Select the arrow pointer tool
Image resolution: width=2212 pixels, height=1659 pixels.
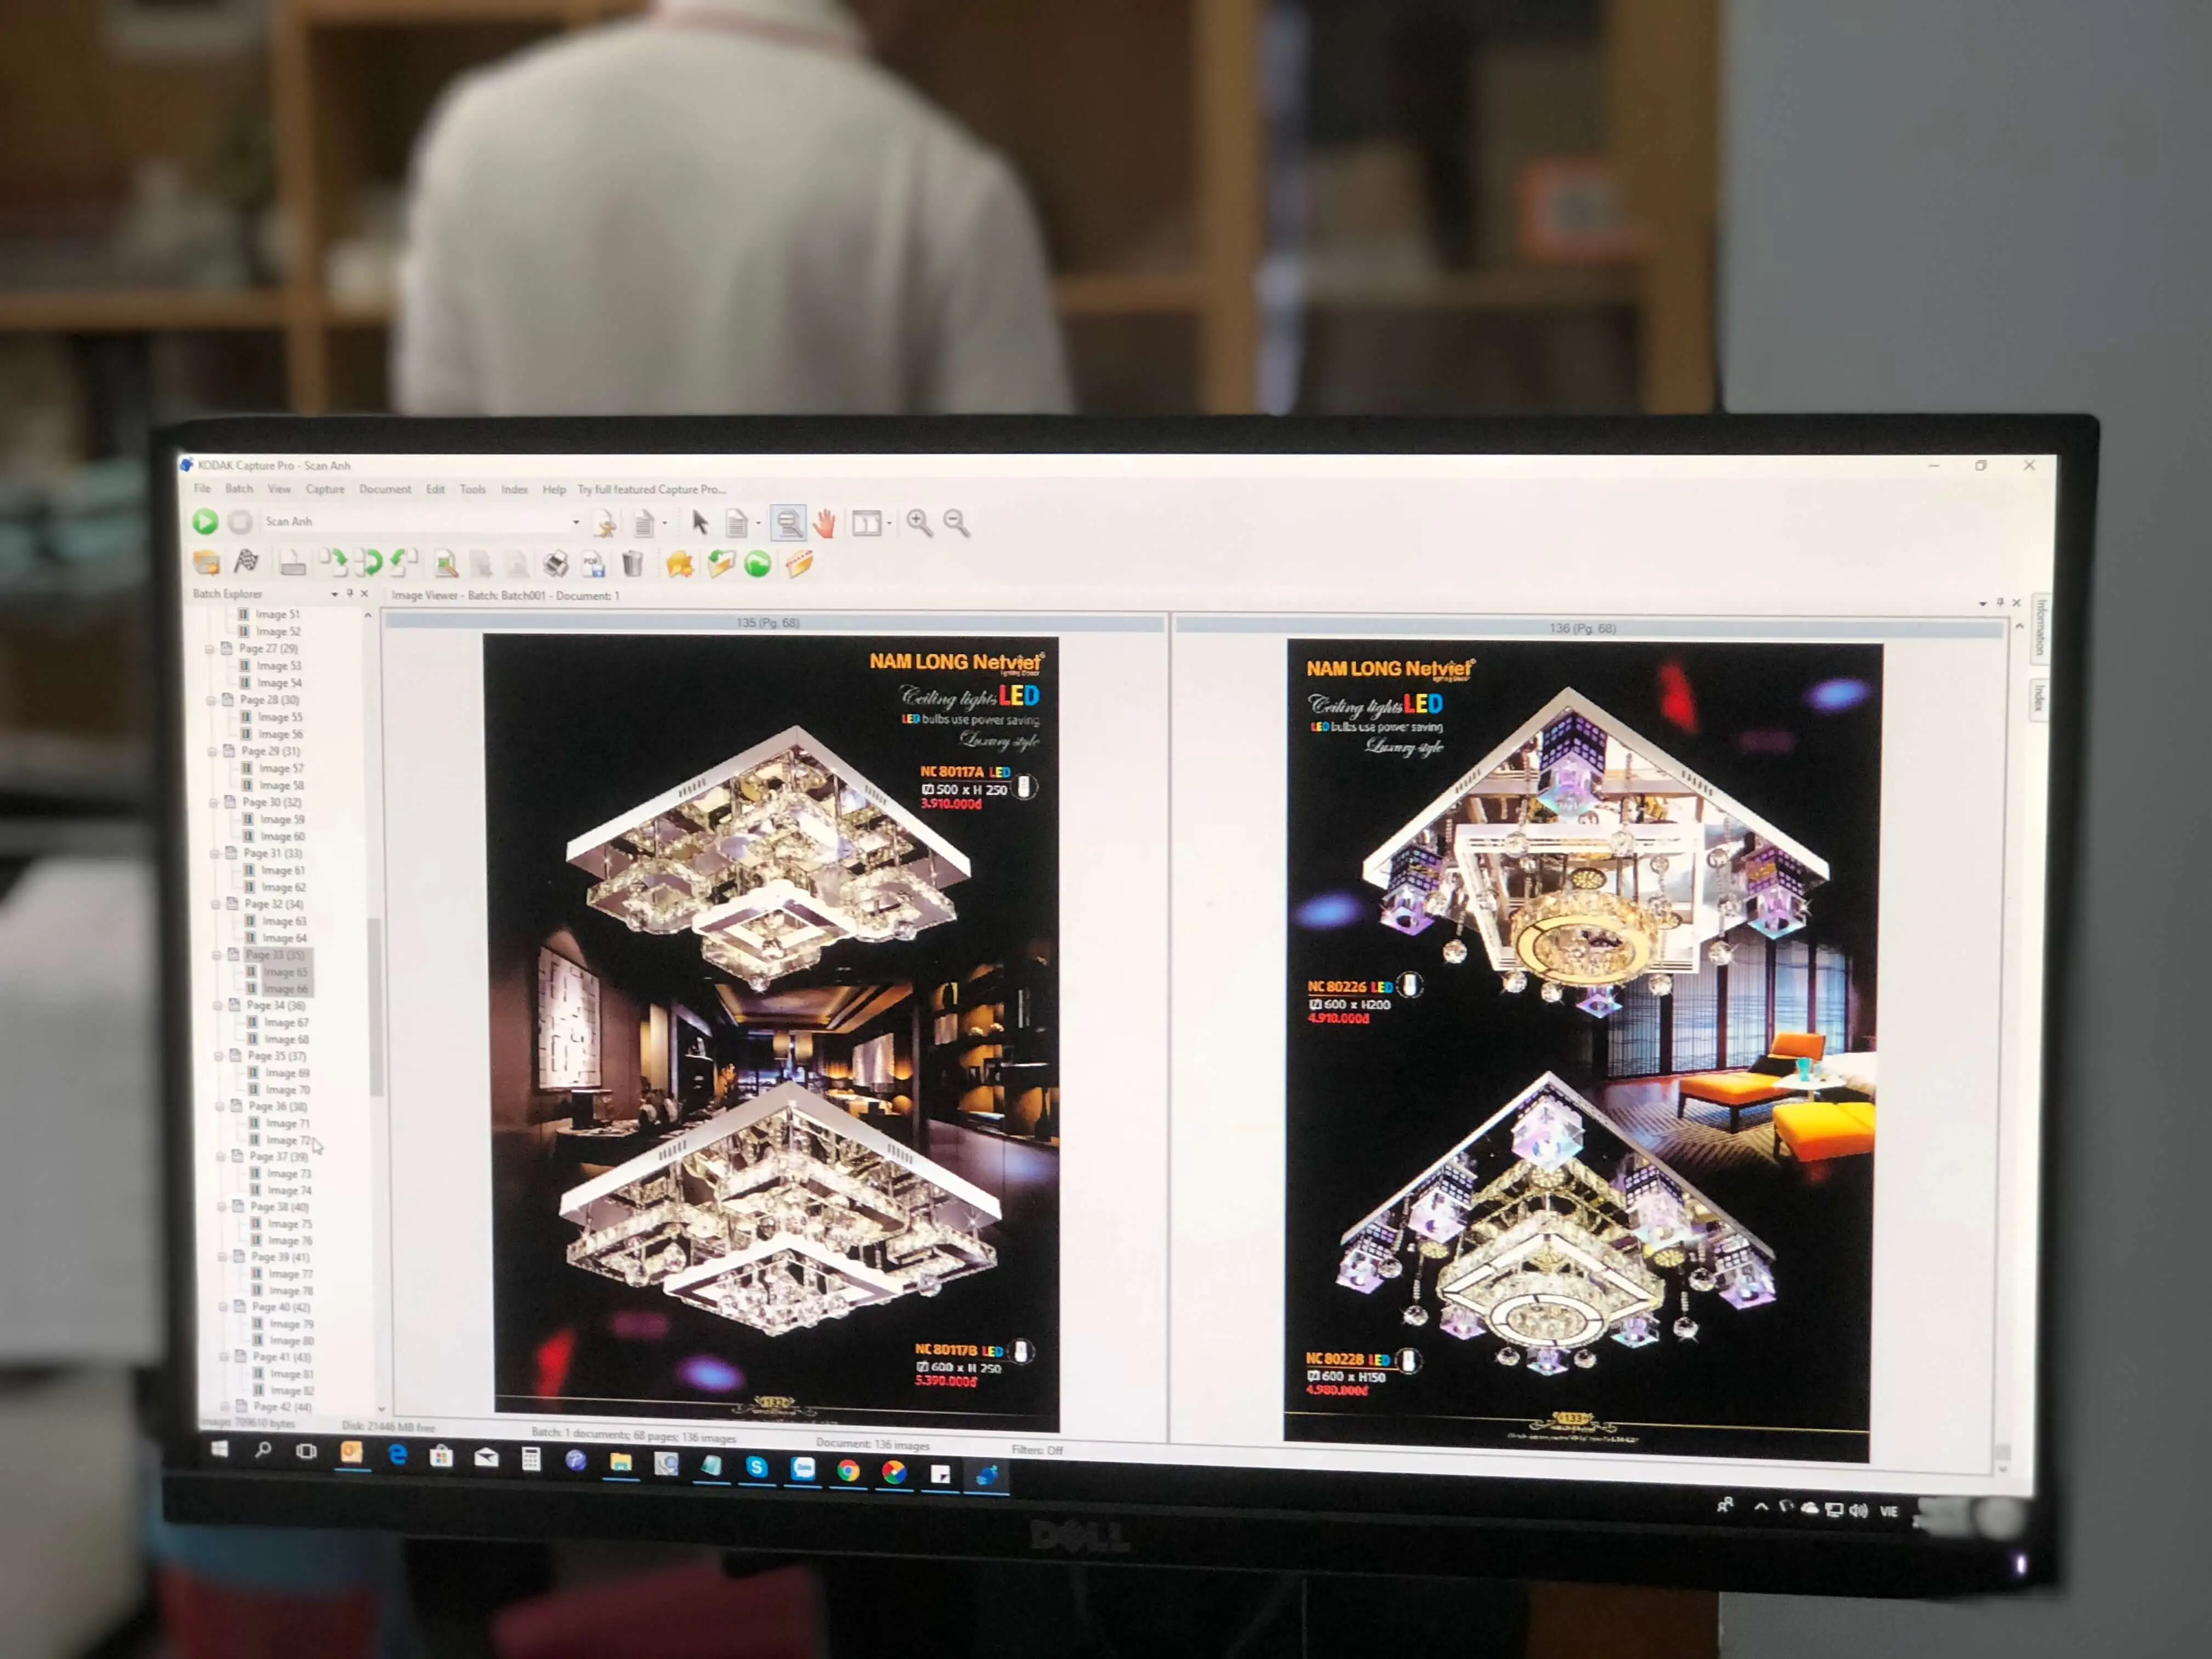tap(700, 522)
